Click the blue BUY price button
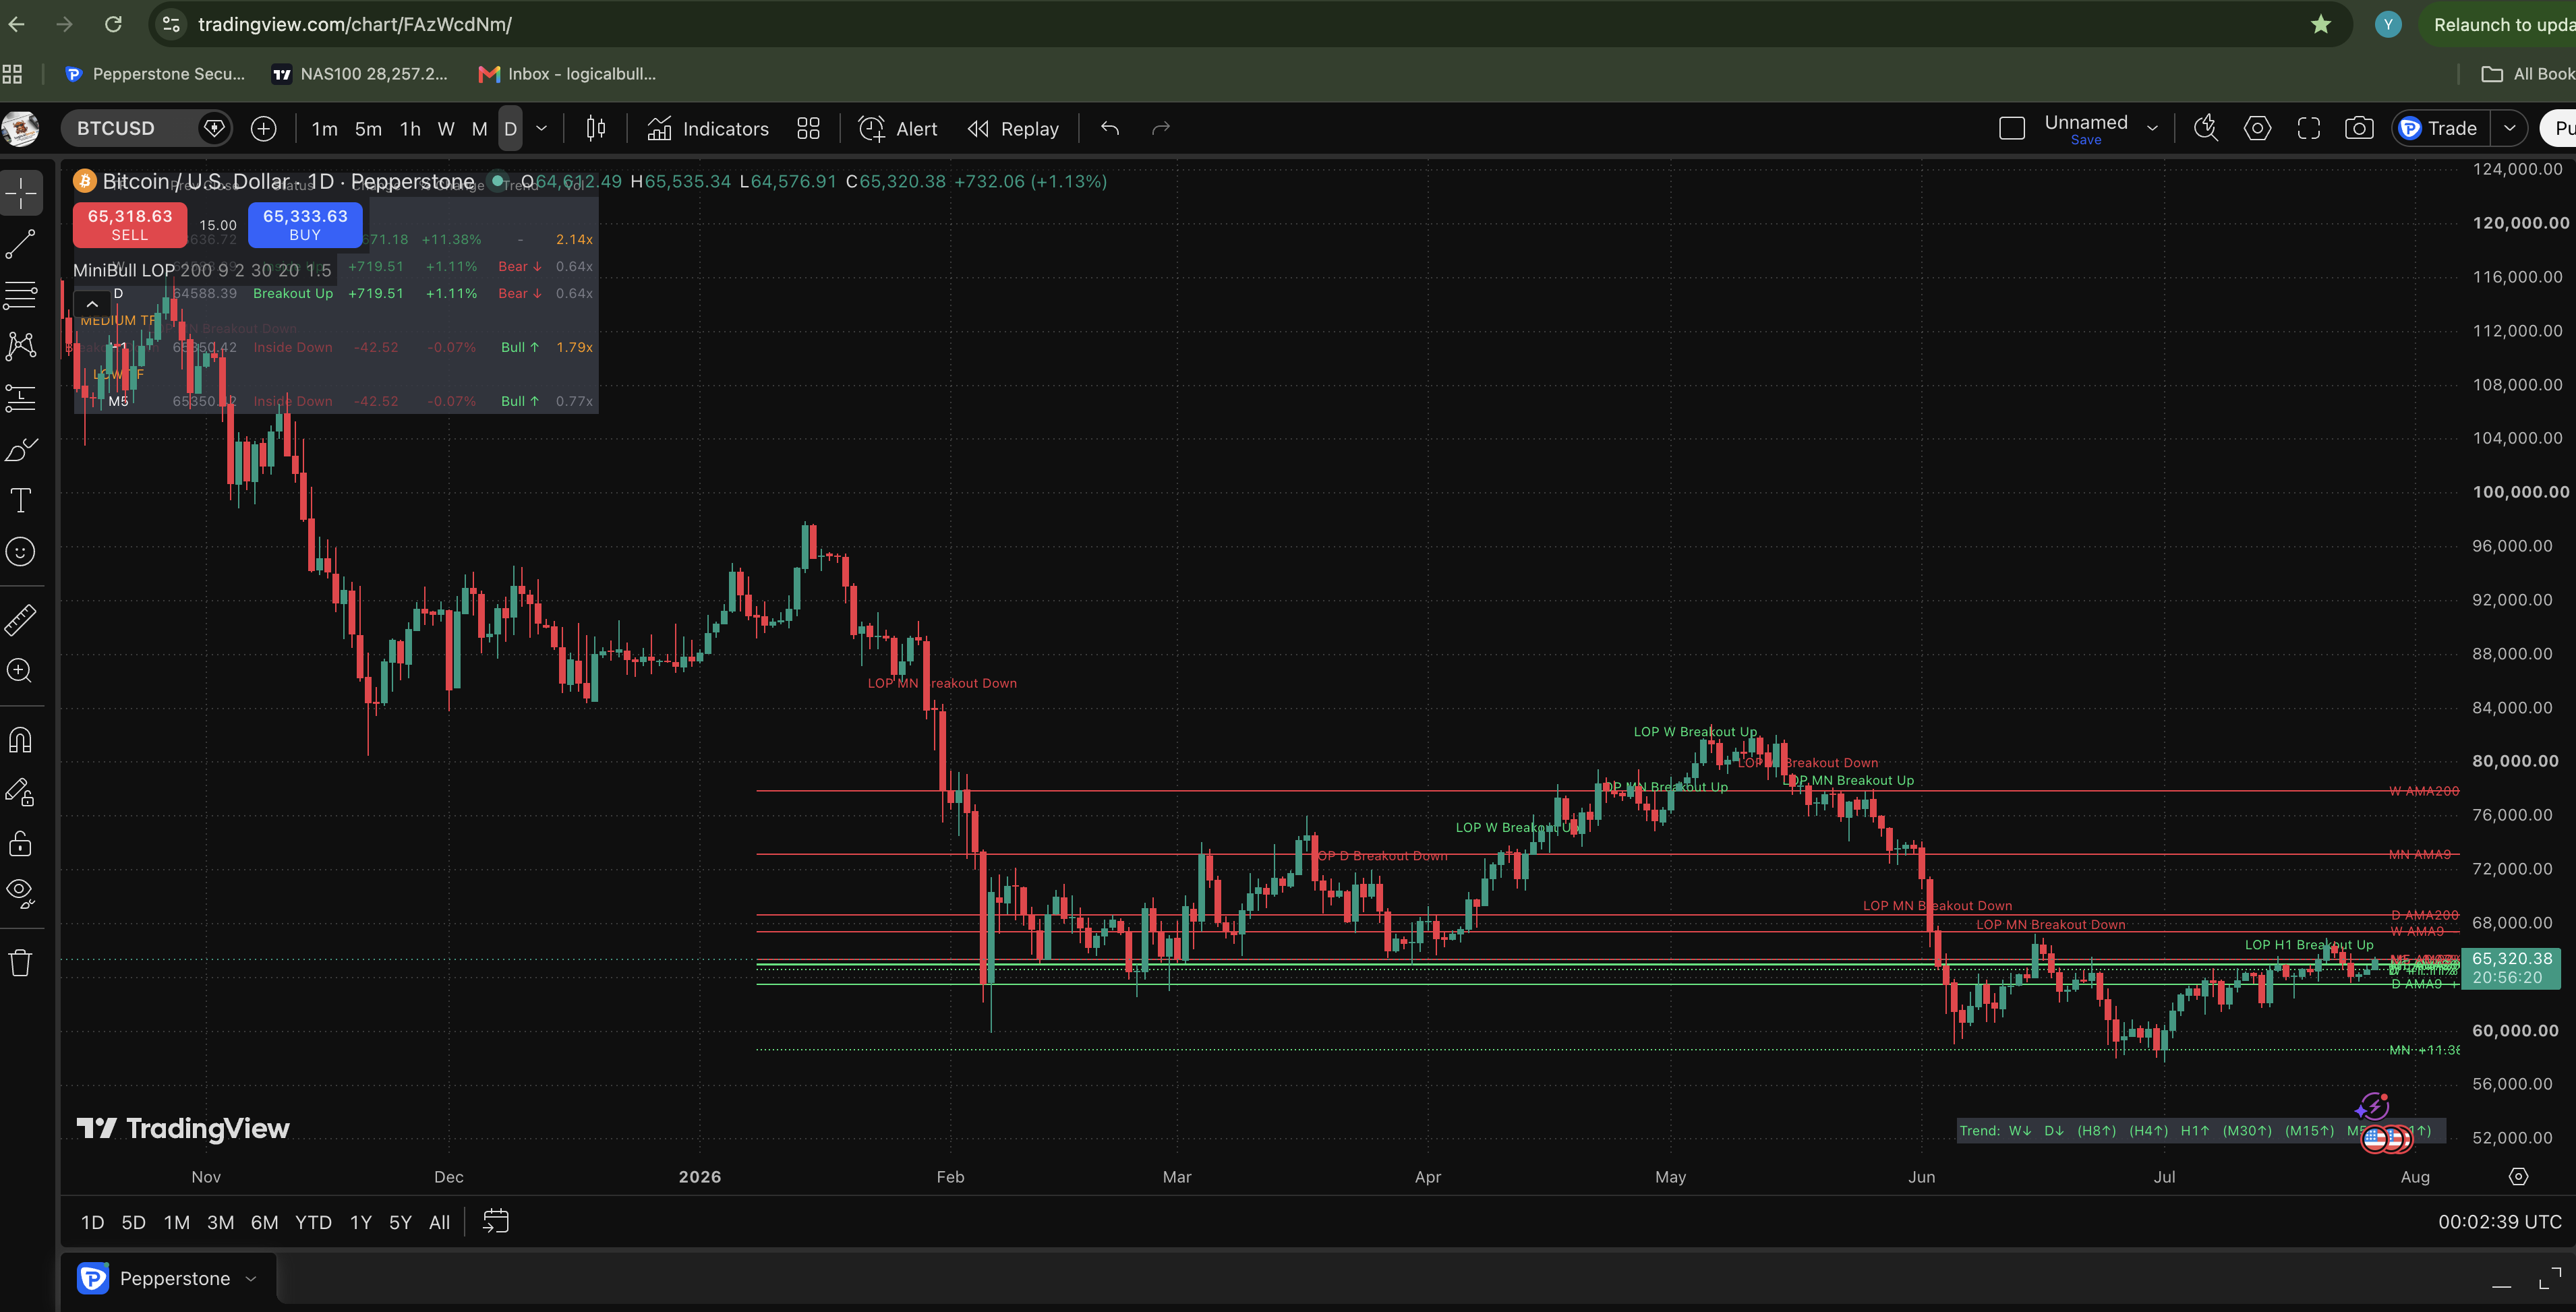This screenshot has width=2576, height=1312. 305,225
